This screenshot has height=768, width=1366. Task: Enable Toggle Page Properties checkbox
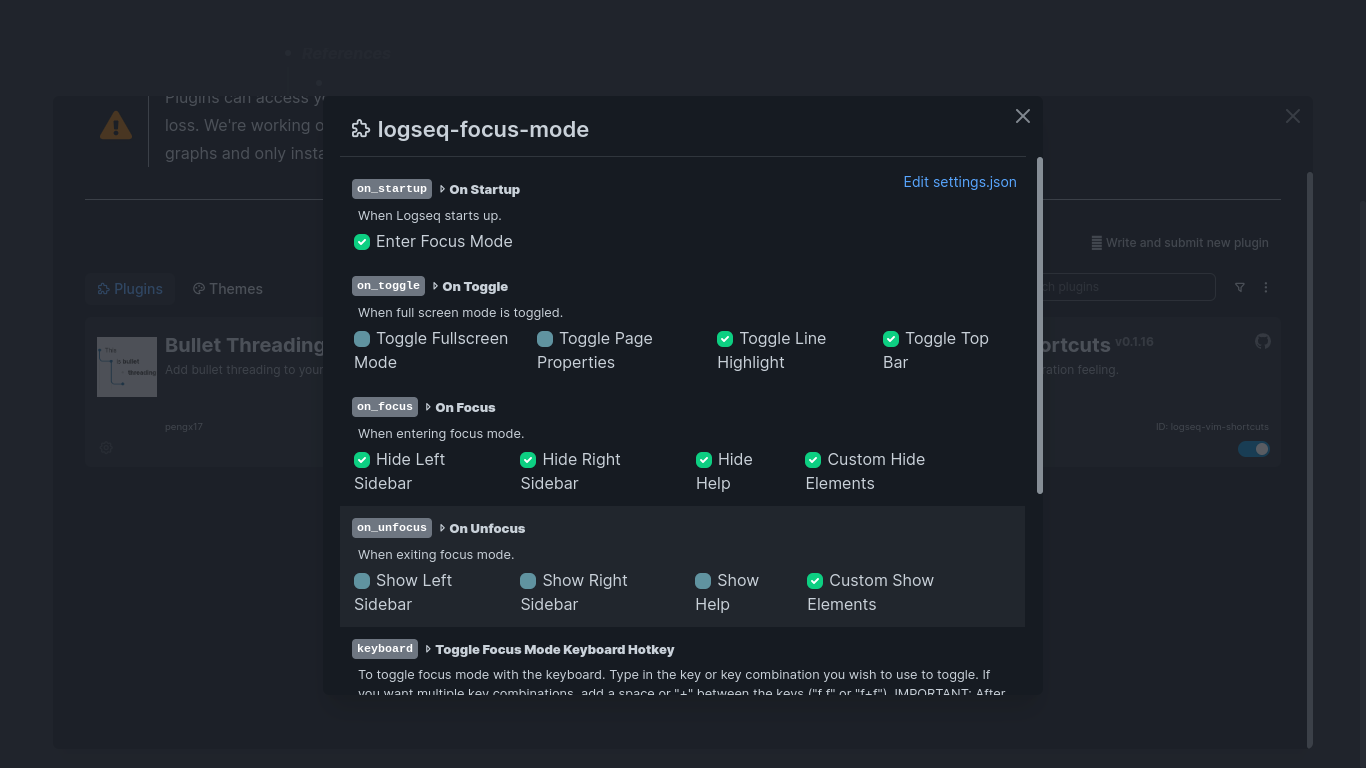pyautogui.click(x=545, y=339)
